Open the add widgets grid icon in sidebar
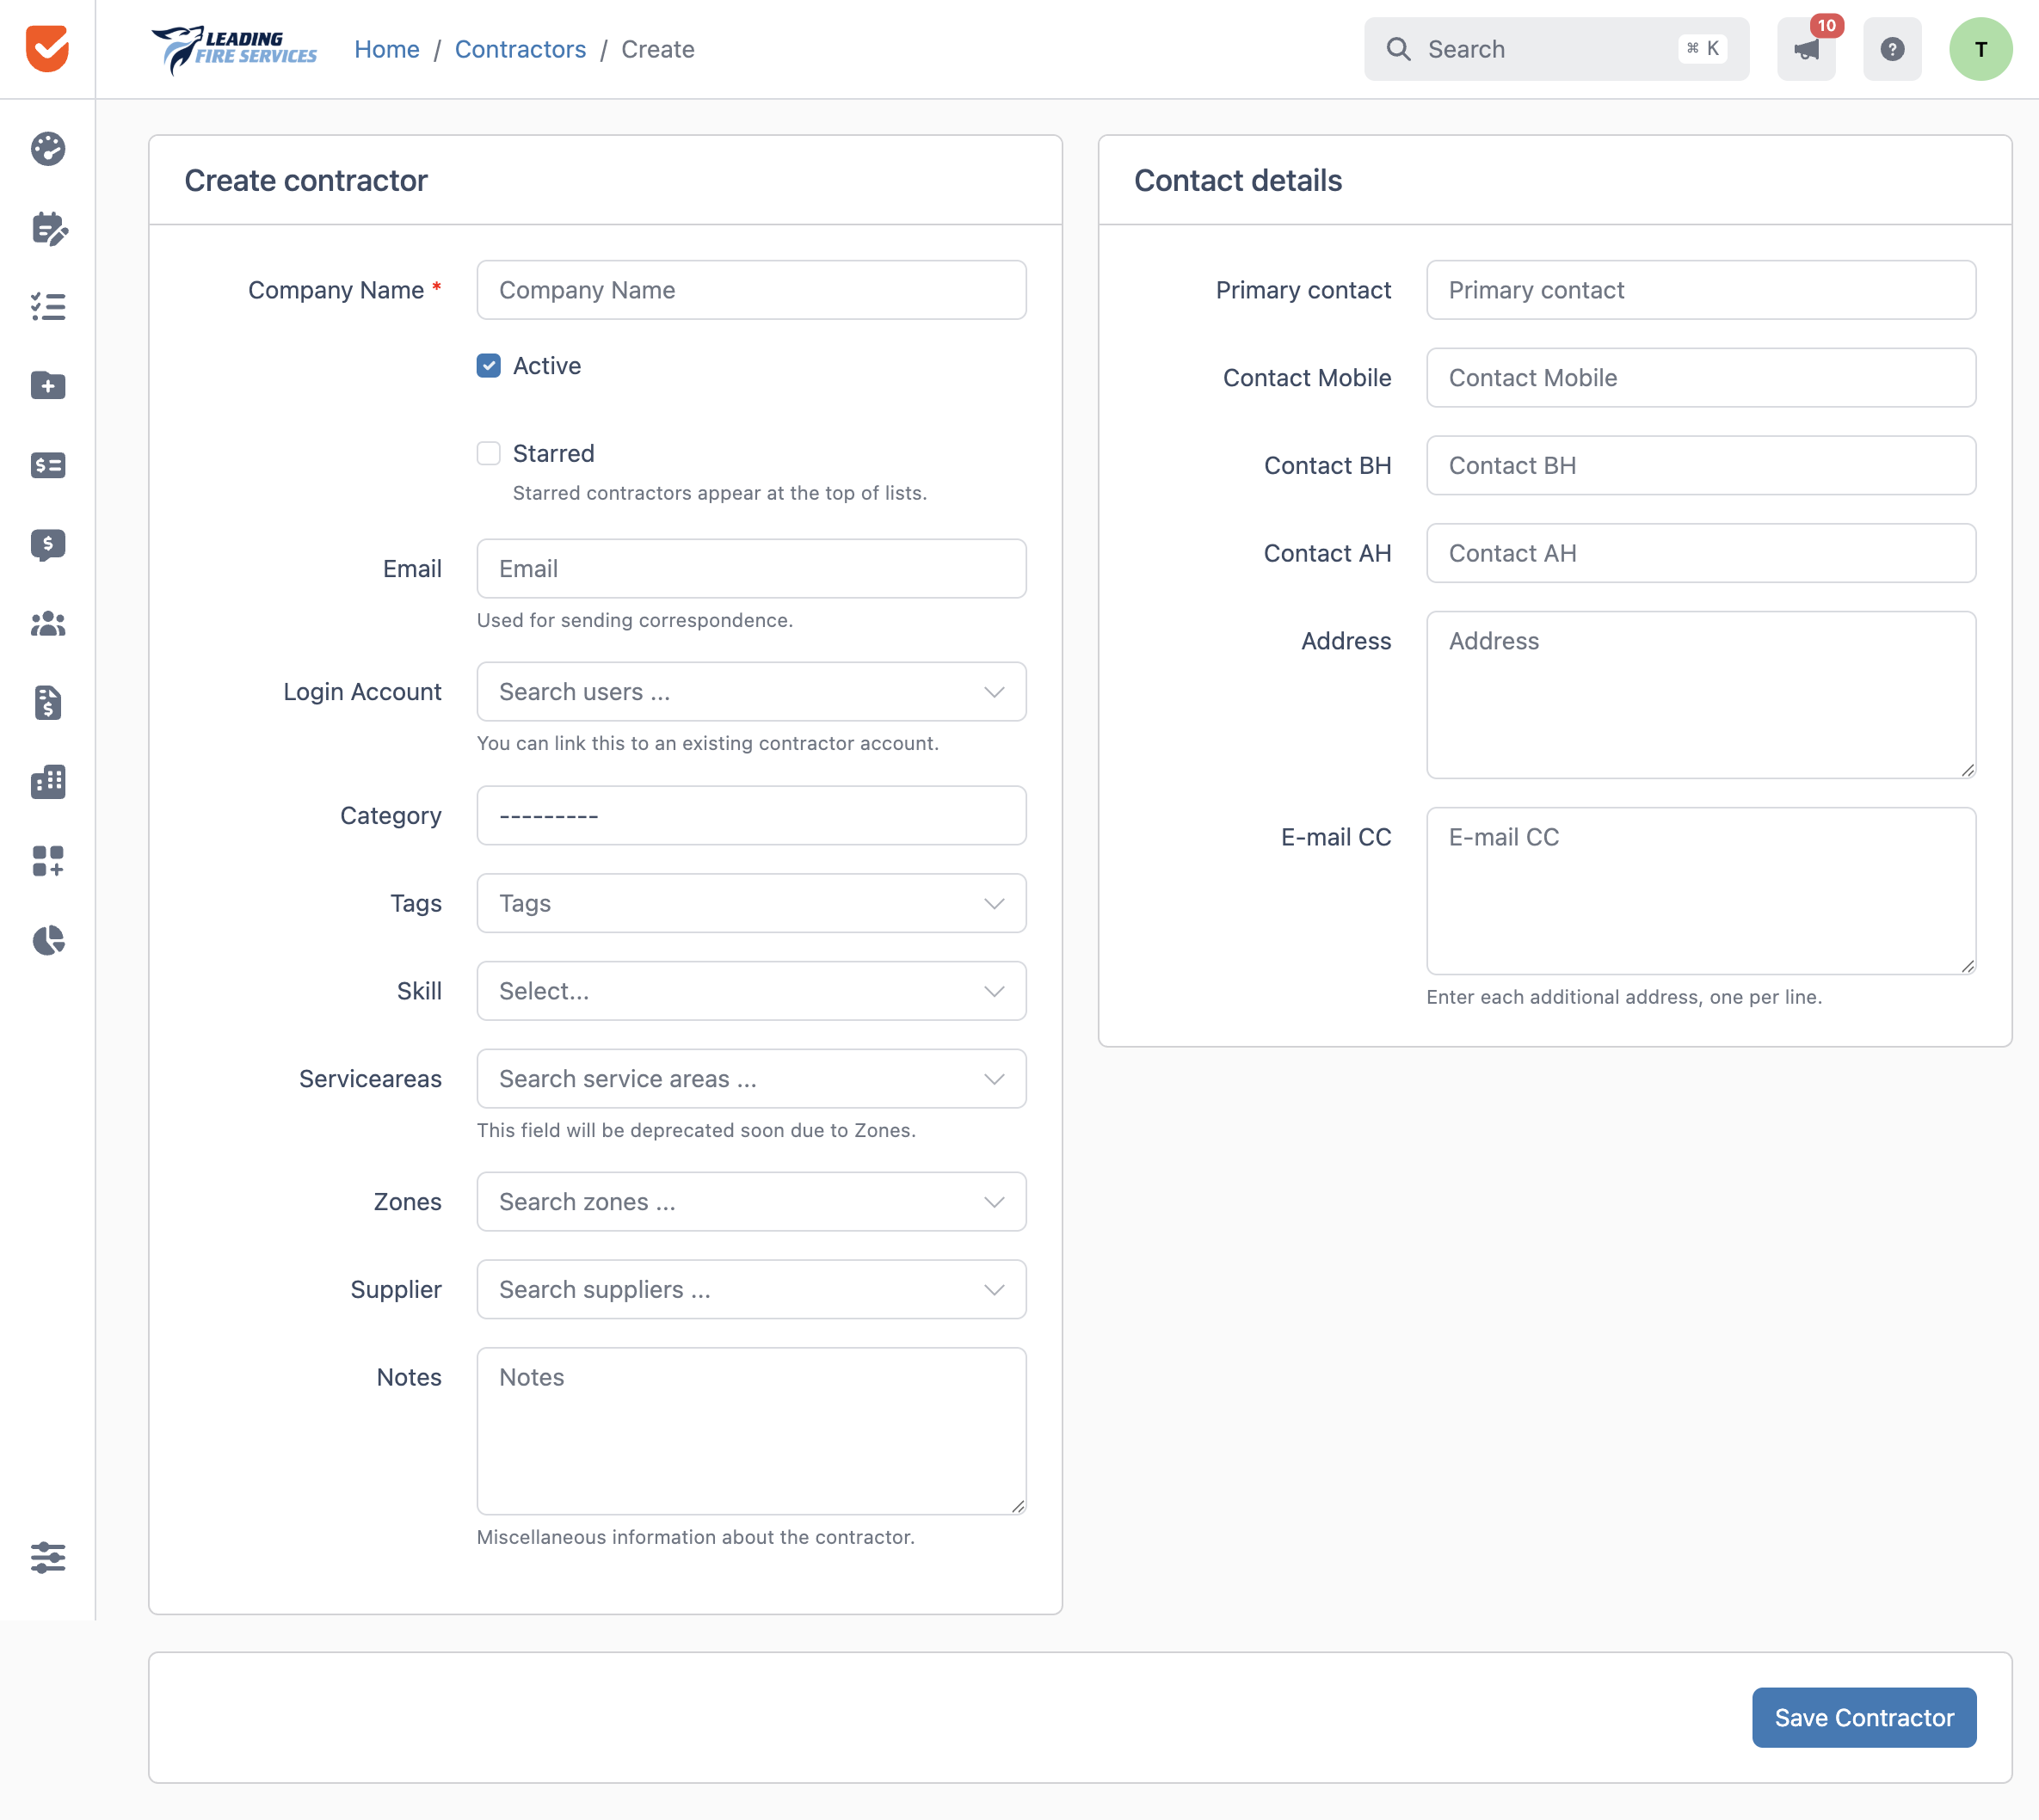The width and height of the screenshot is (2039, 1820). [x=48, y=861]
